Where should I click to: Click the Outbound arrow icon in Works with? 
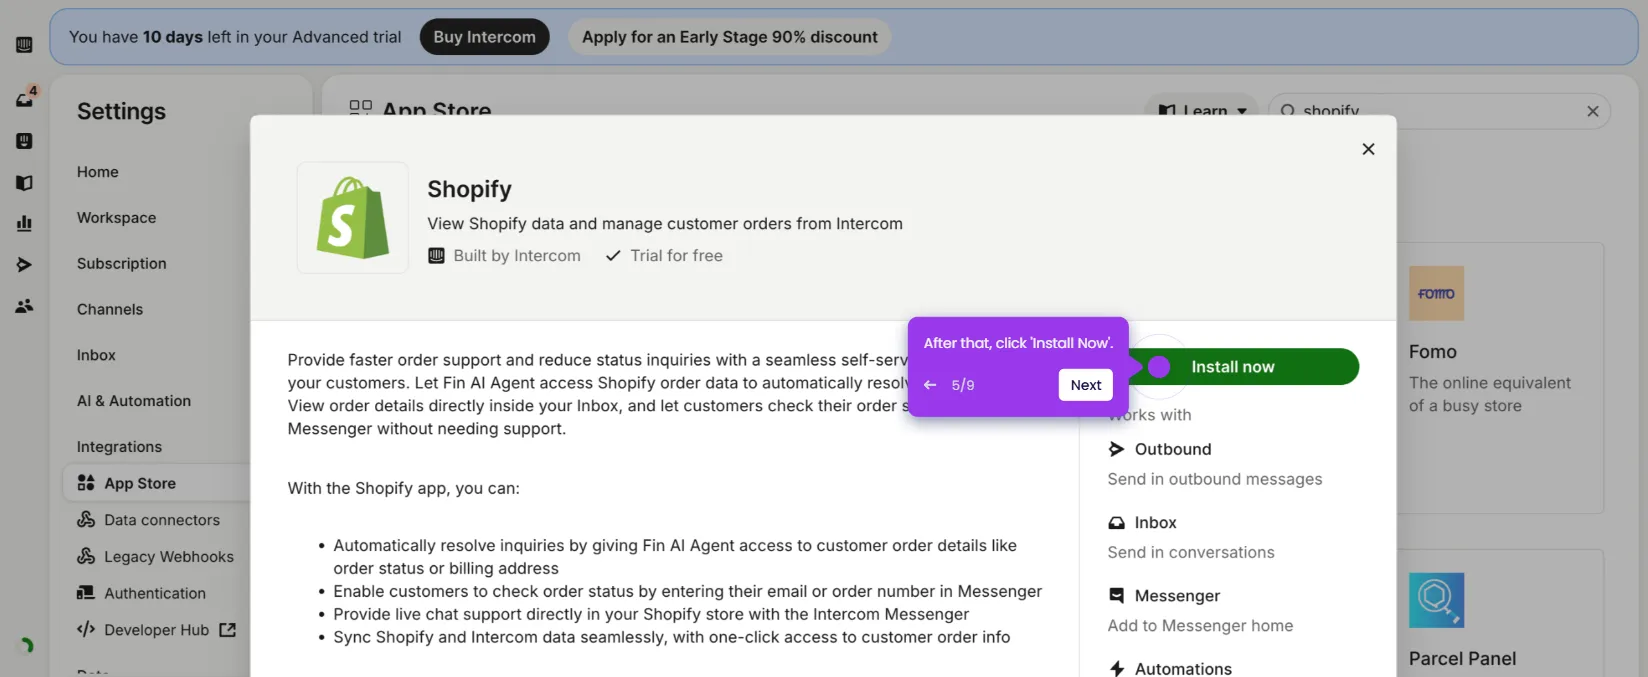coord(1116,449)
